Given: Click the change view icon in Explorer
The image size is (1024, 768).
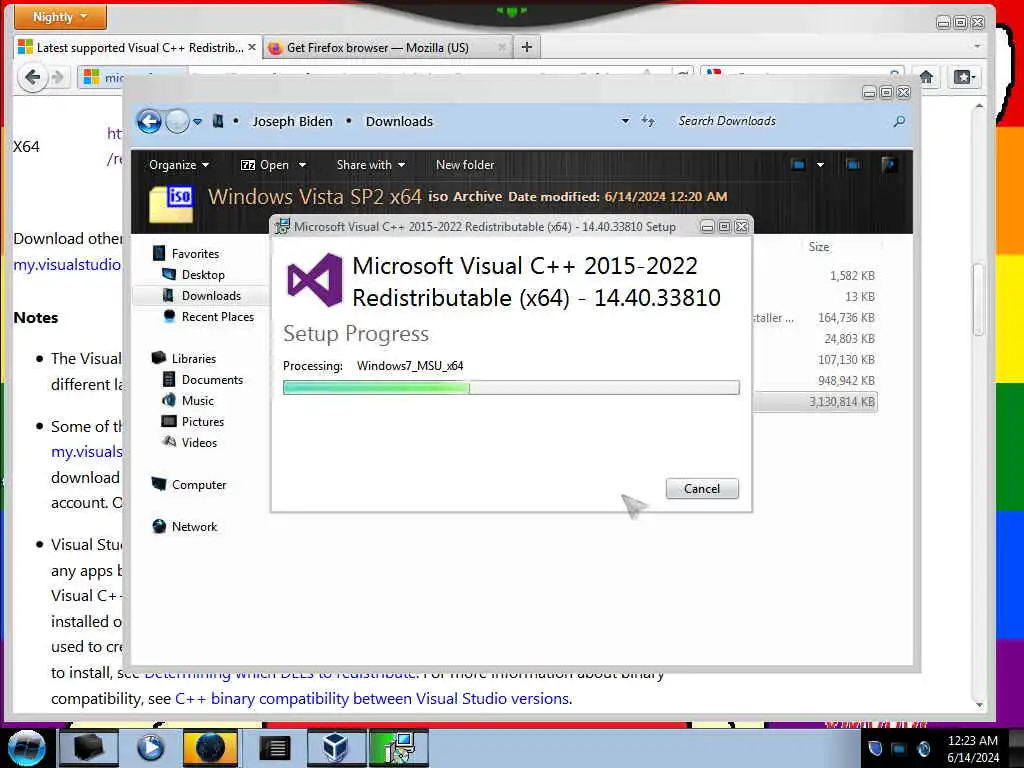Looking at the screenshot, I should tap(798, 165).
